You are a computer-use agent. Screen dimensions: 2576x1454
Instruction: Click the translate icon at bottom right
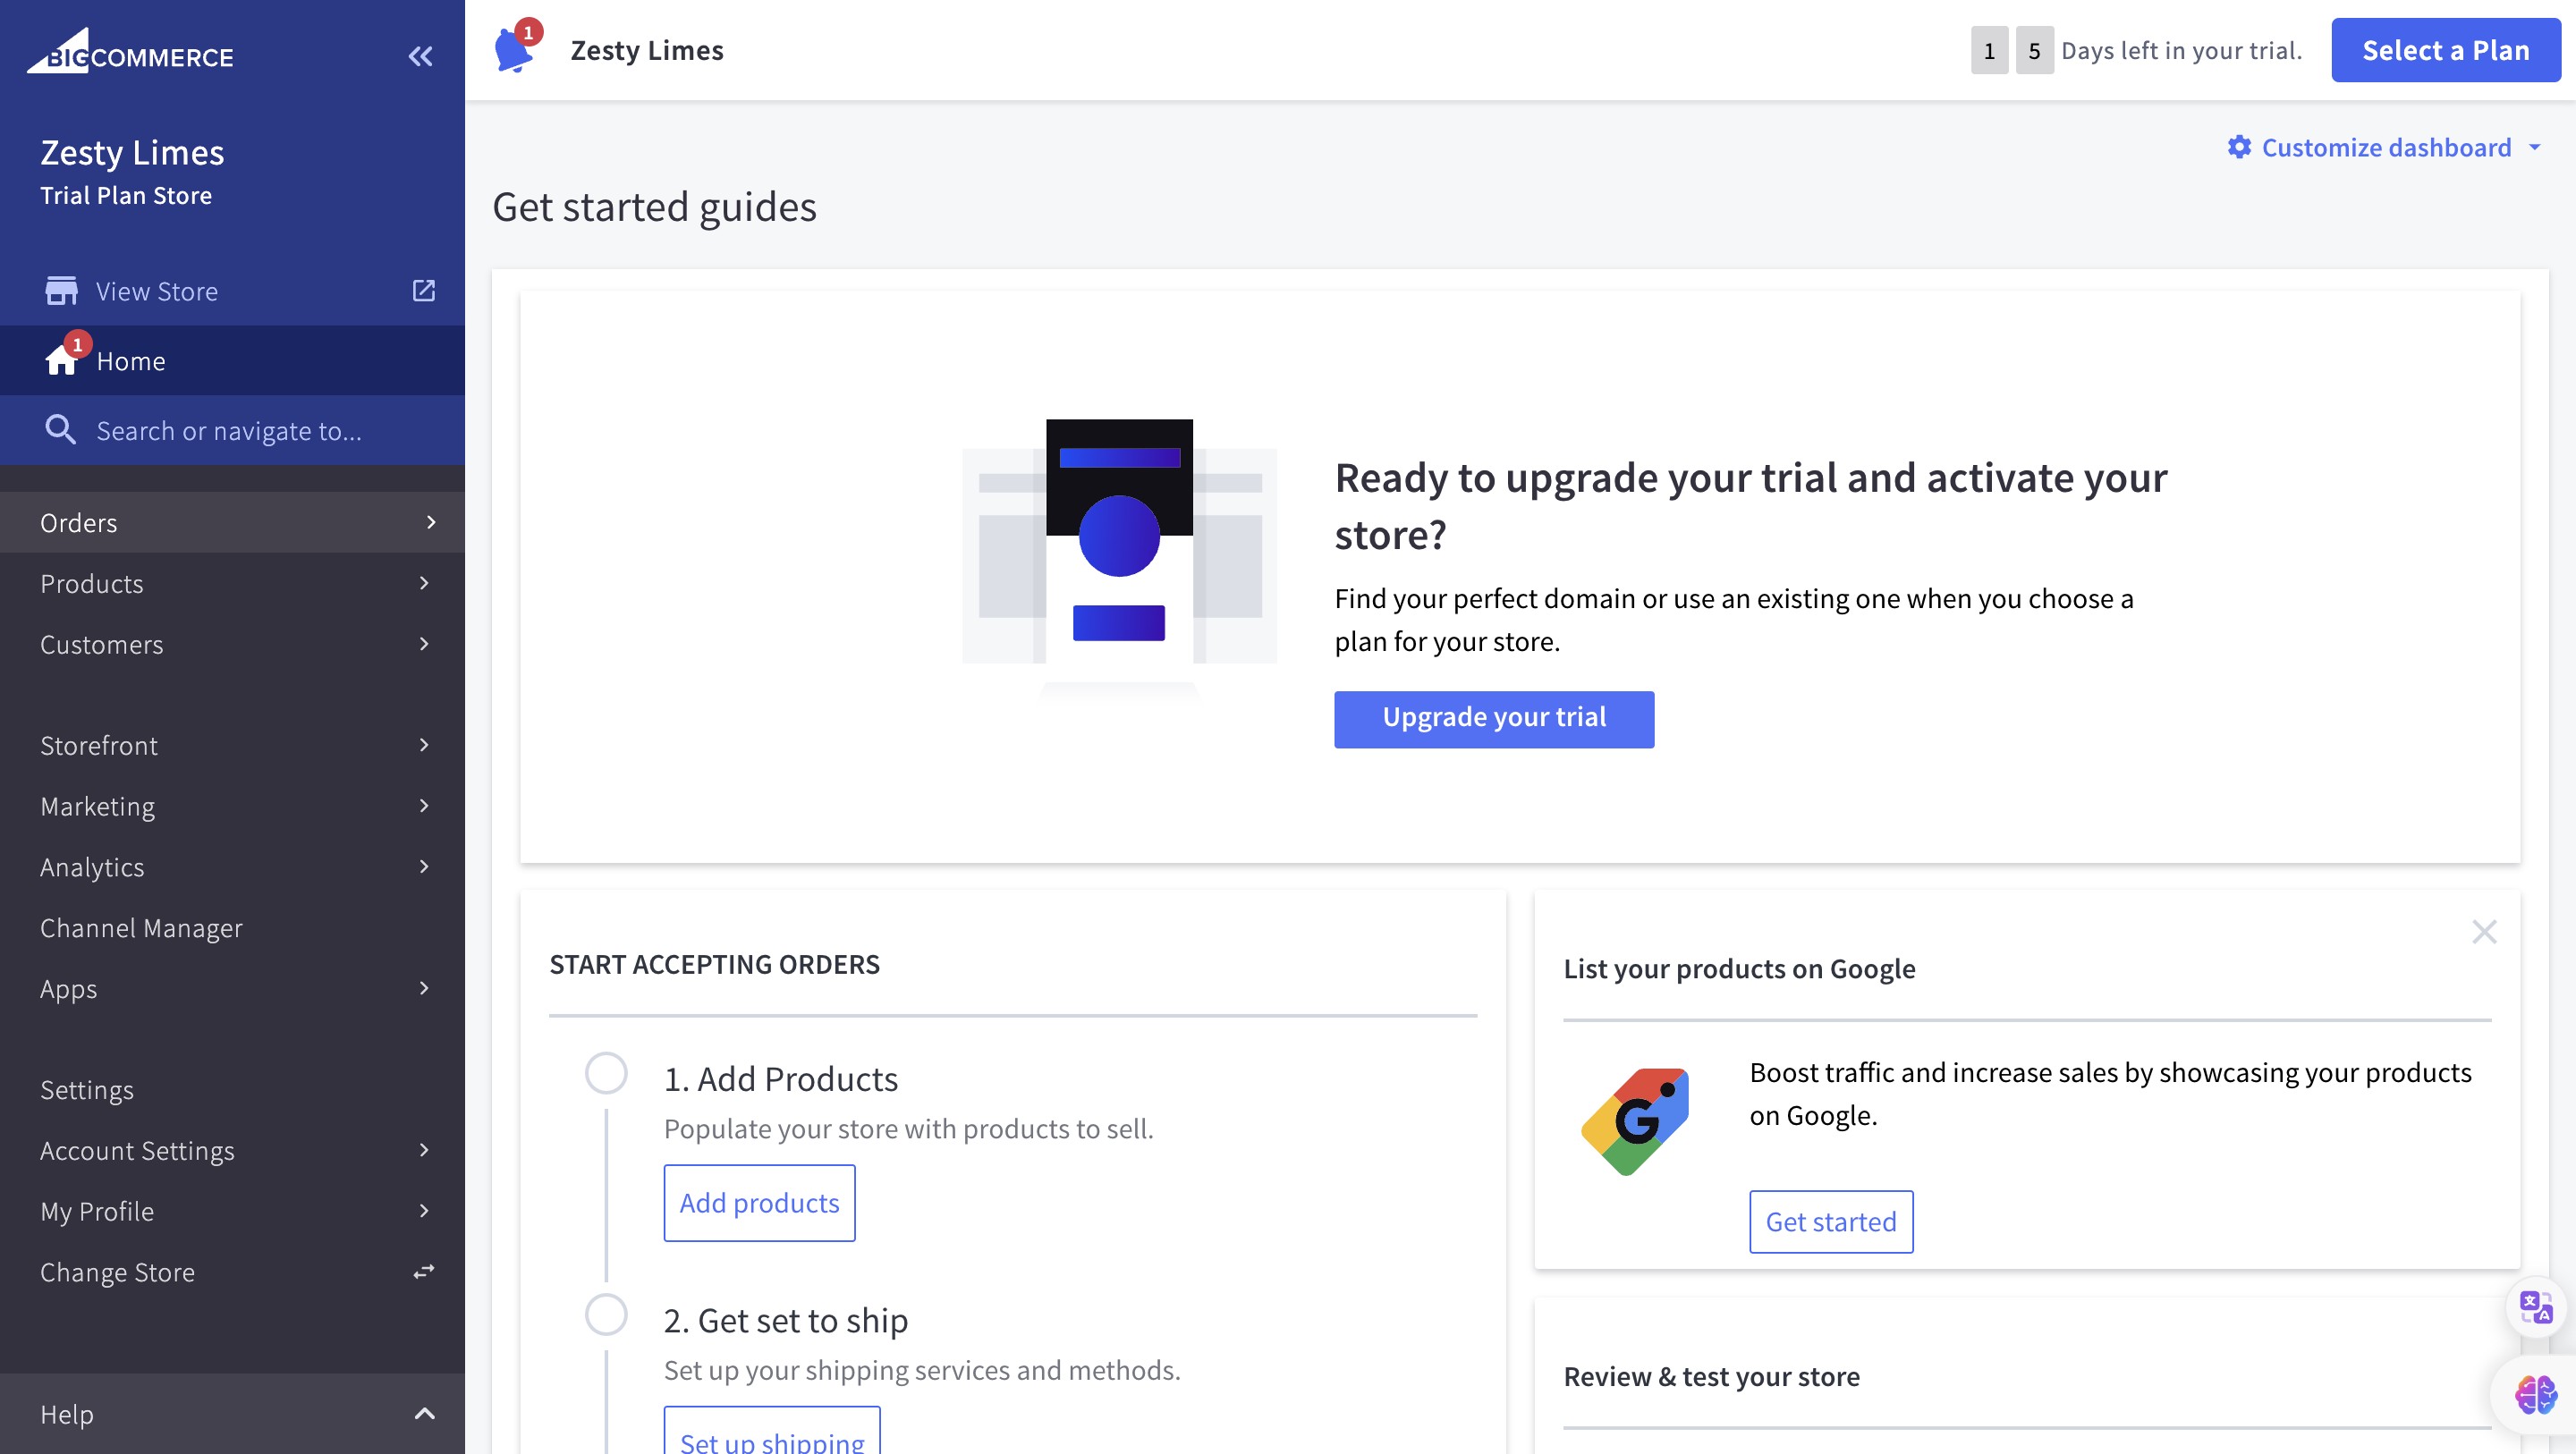[2535, 1307]
